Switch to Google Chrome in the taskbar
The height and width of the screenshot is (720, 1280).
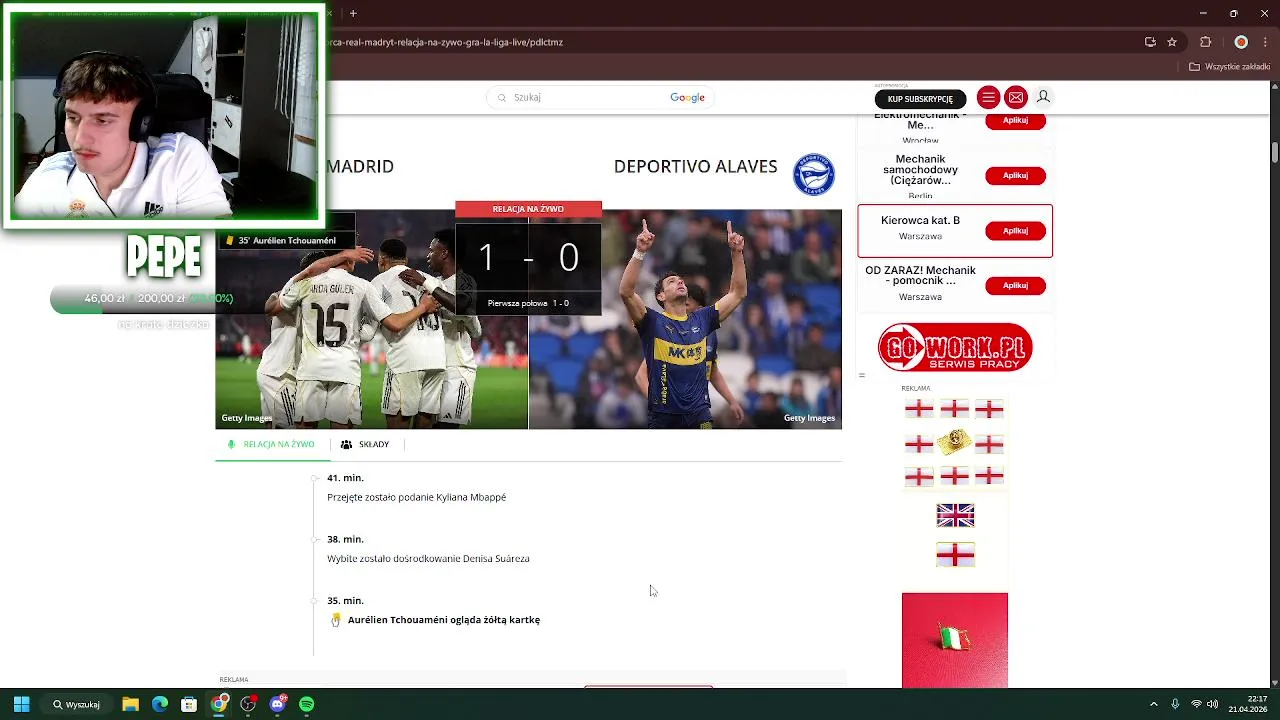[x=219, y=704]
